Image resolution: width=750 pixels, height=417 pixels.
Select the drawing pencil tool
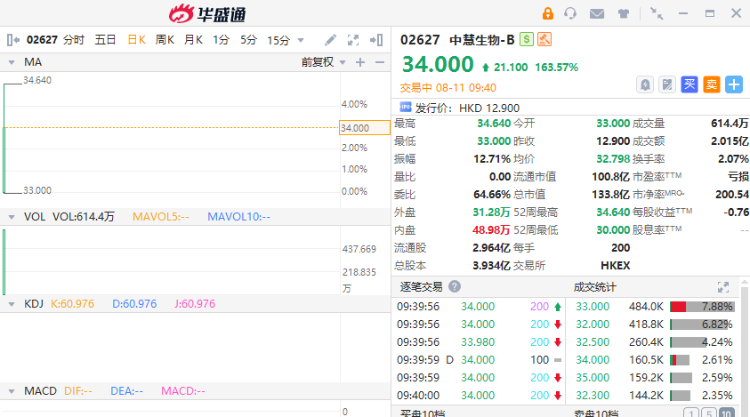(x=330, y=40)
